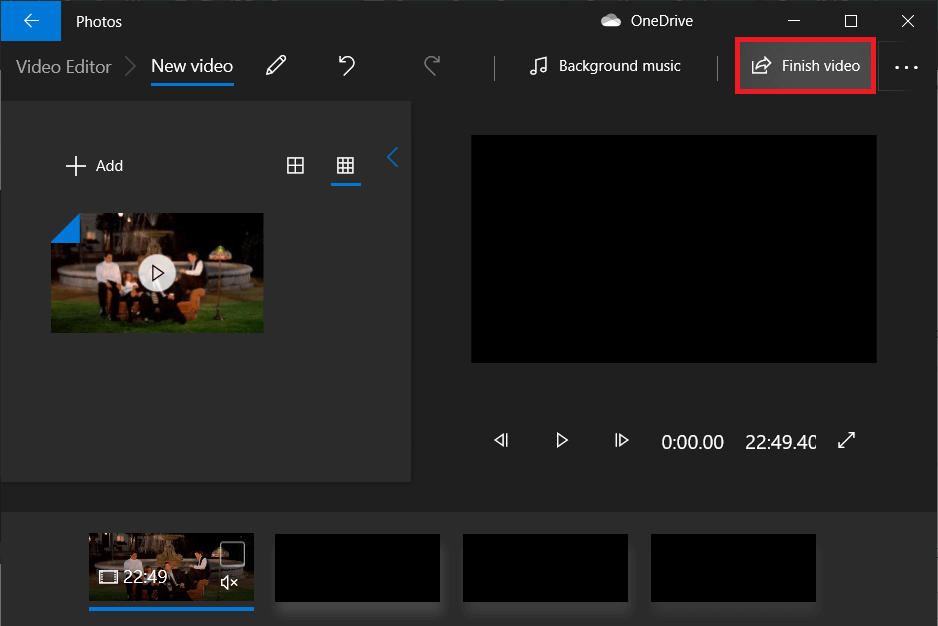Expand the Video Editor breadcrumb chevron
This screenshot has width=938, height=626.
(130, 66)
